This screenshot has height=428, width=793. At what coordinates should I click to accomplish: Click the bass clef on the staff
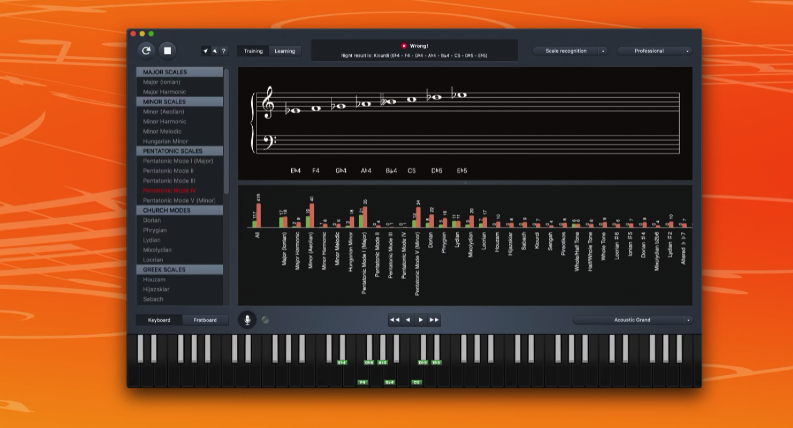(269, 142)
